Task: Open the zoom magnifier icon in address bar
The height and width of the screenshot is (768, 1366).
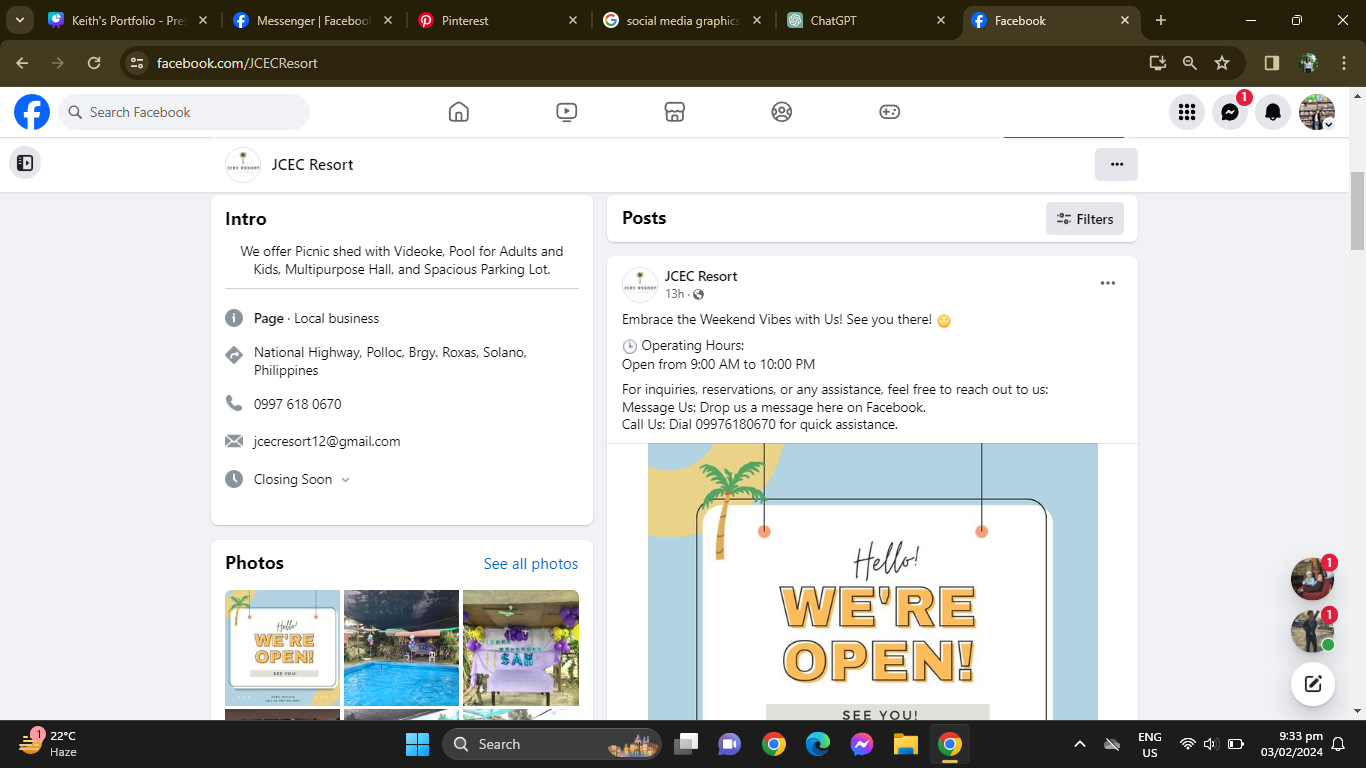Action: click(x=1190, y=63)
